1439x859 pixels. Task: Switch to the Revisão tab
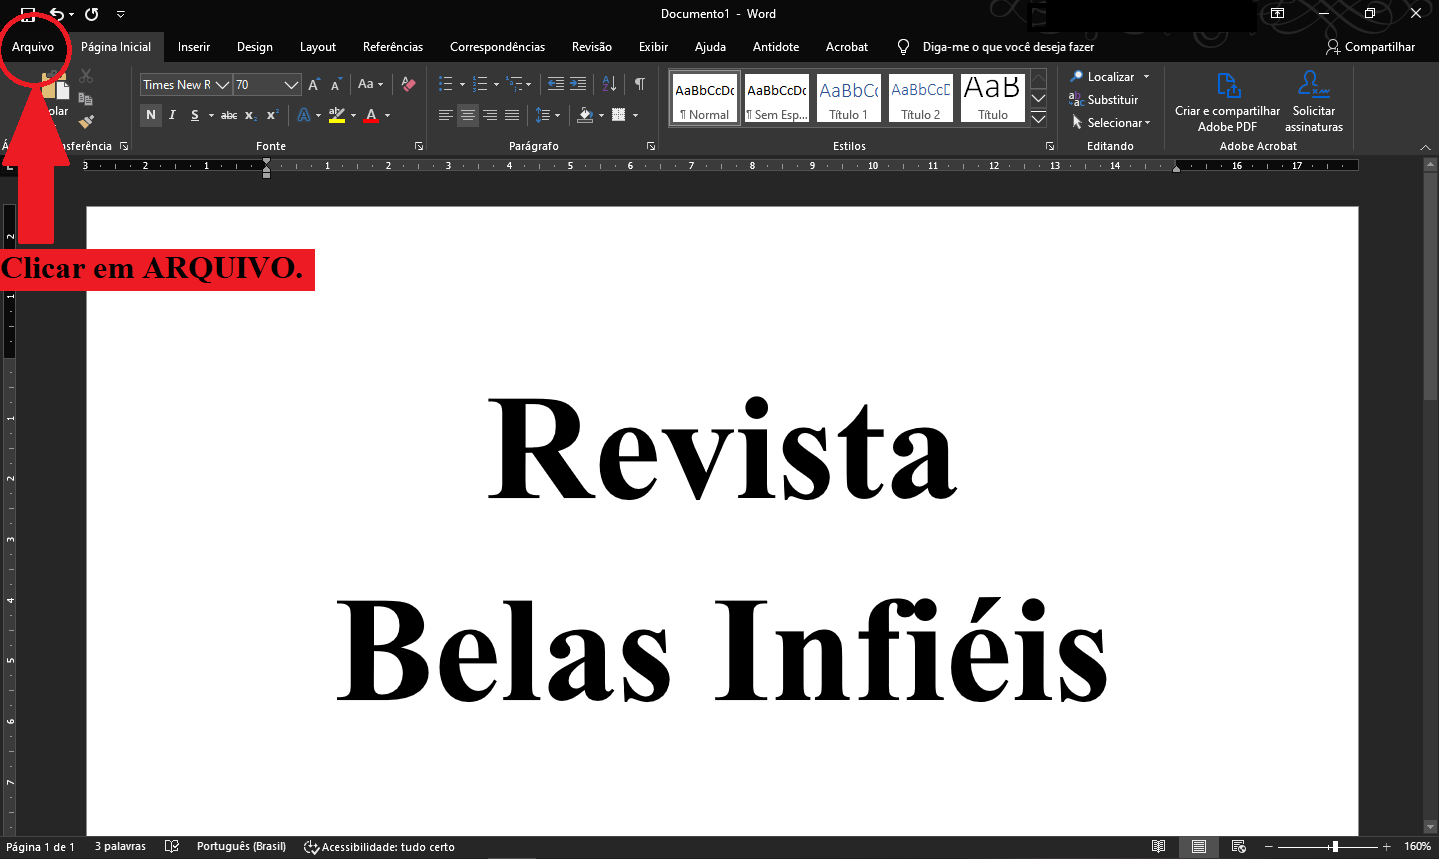coord(592,47)
